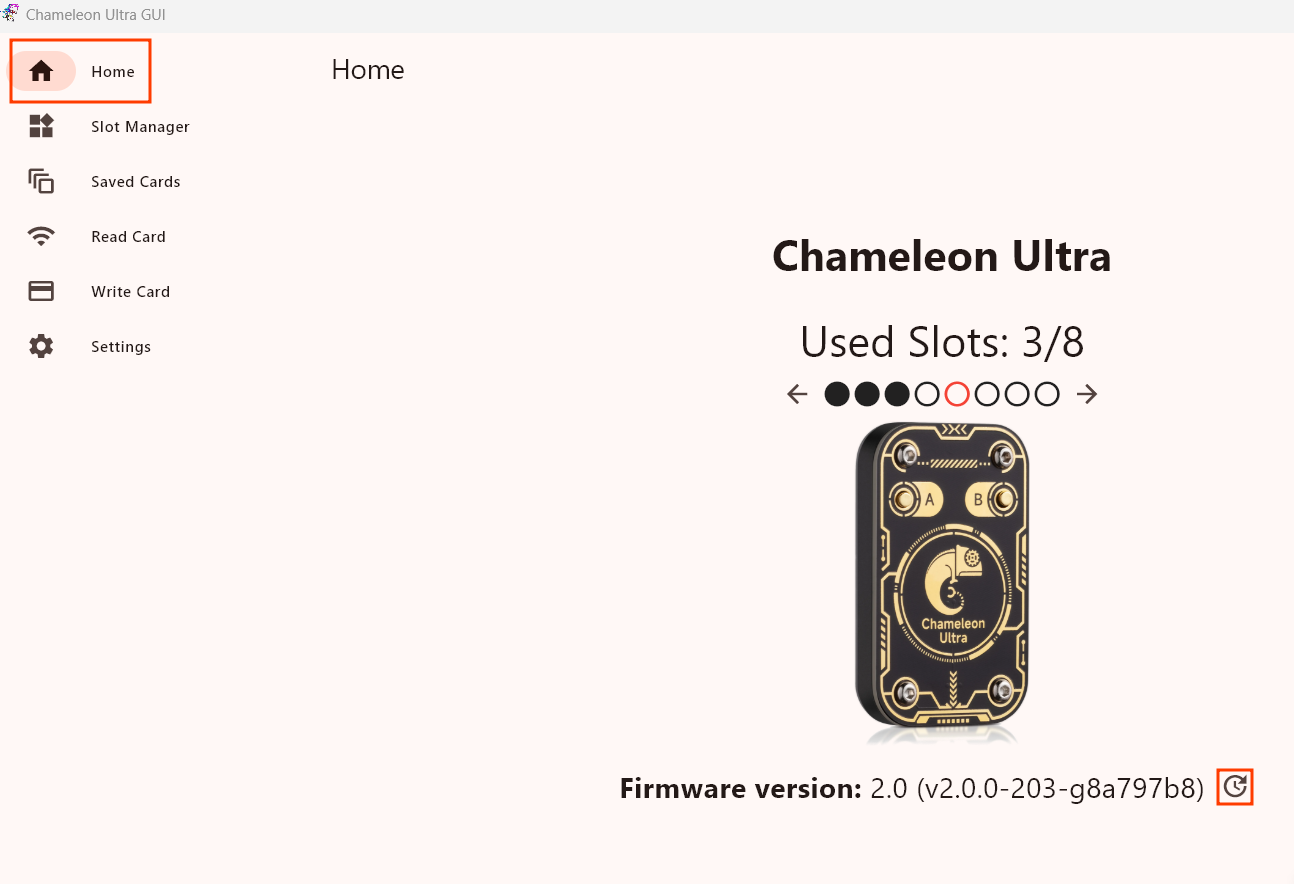
Task: Activate the first filled slot indicator
Action: [x=836, y=394]
